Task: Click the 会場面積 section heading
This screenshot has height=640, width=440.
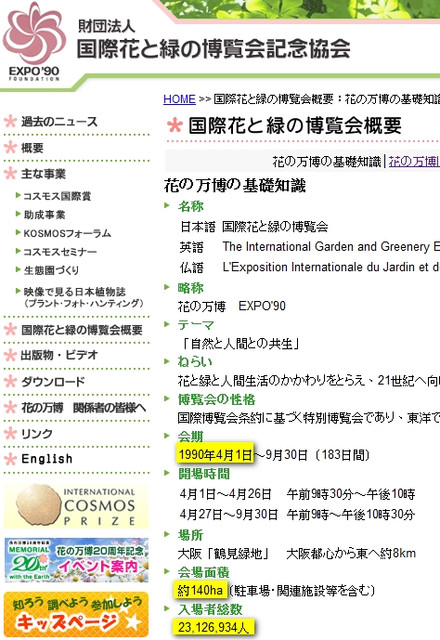Action: (x=203, y=572)
